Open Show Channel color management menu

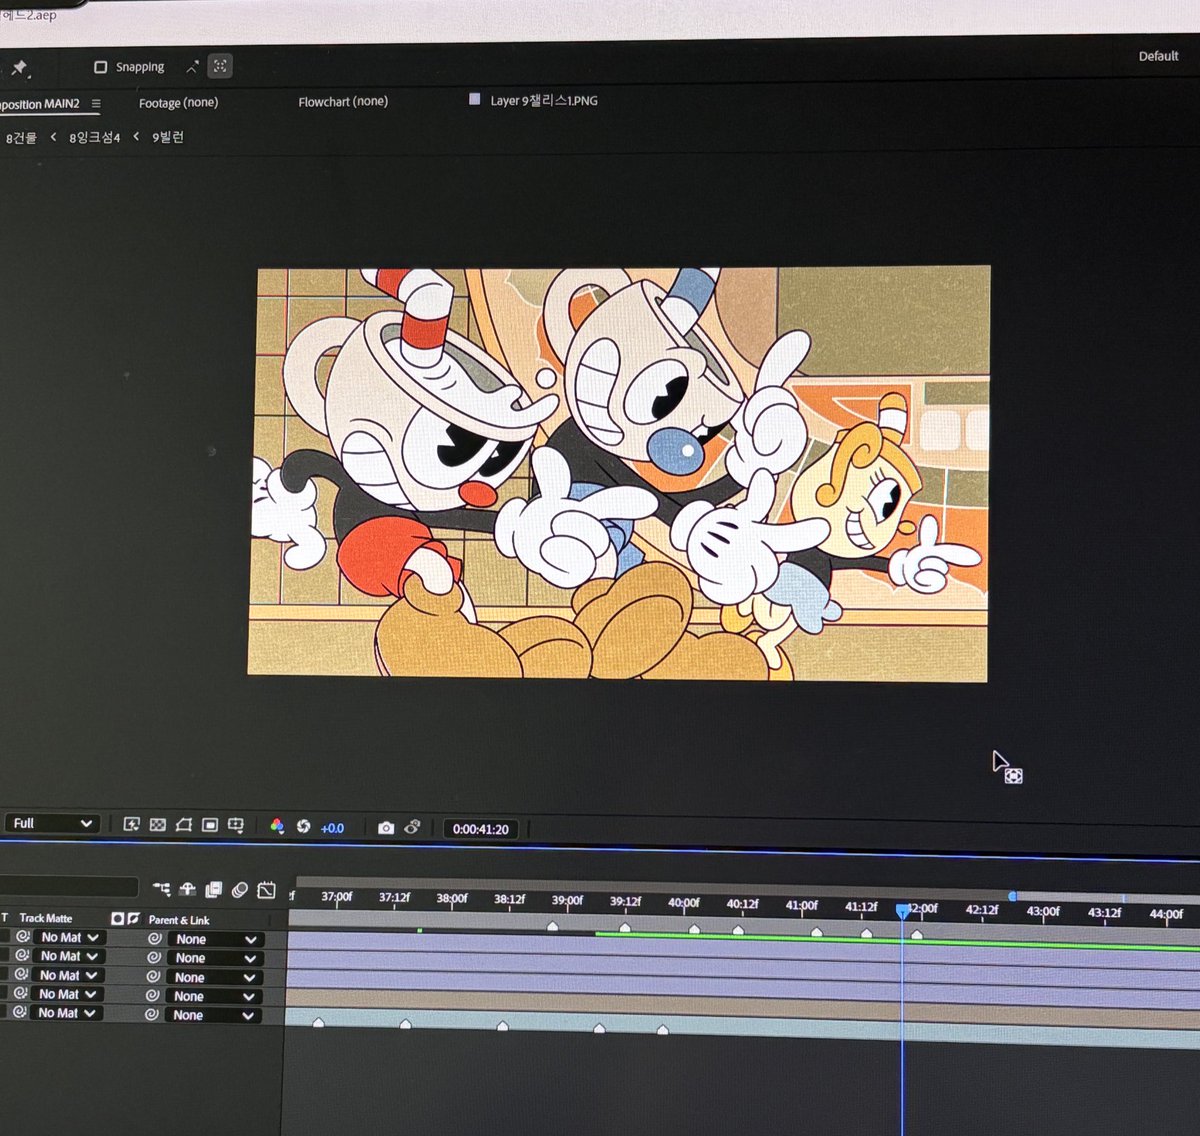pos(277,826)
